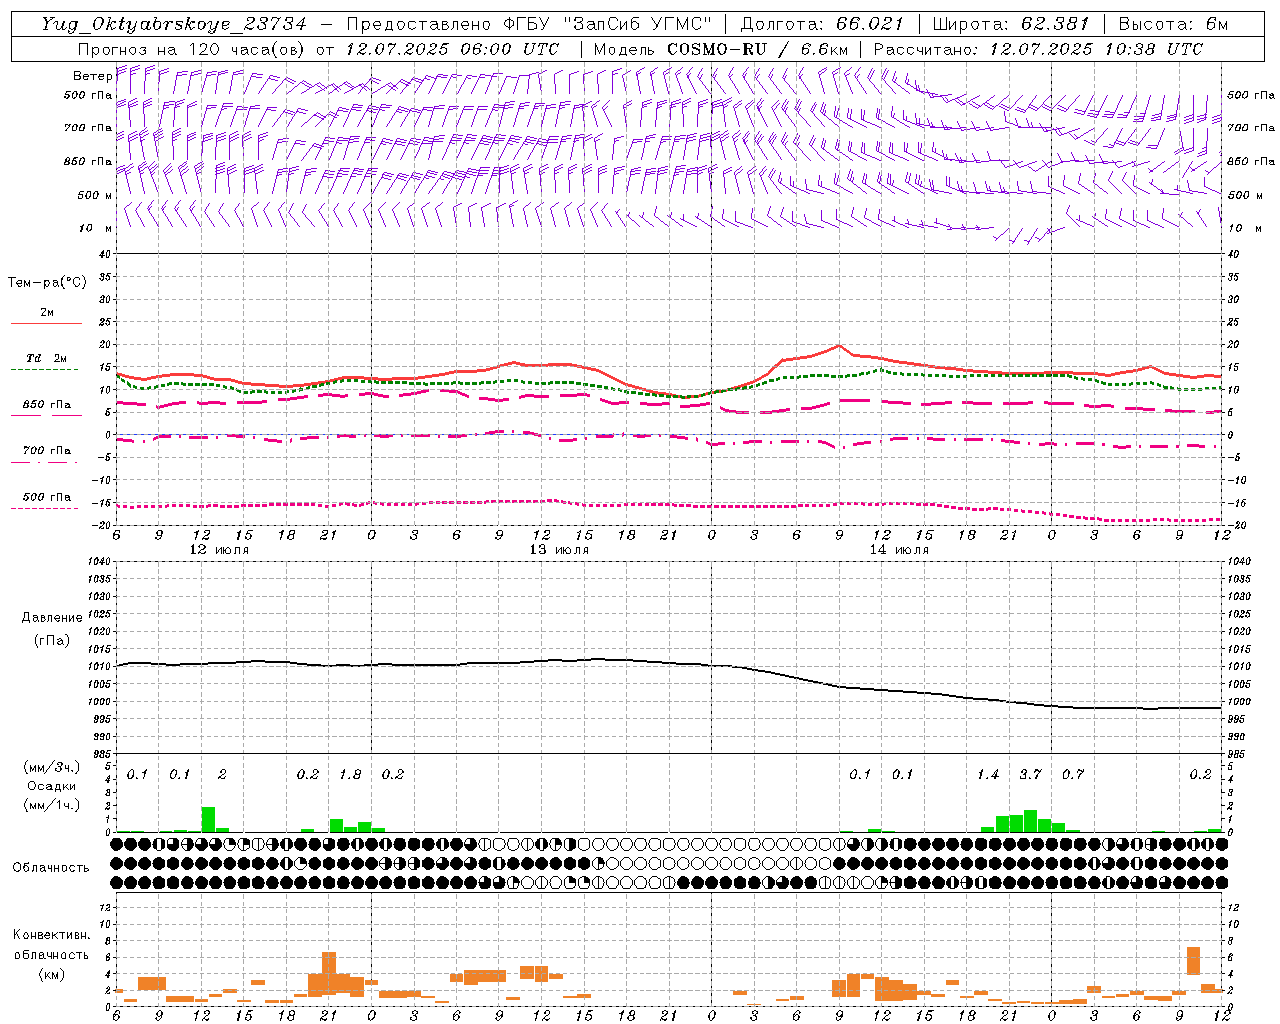This screenshot has width=1280, height=1024.
Task: Click the 'Осадки' precipitation label
Action: (51, 786)
